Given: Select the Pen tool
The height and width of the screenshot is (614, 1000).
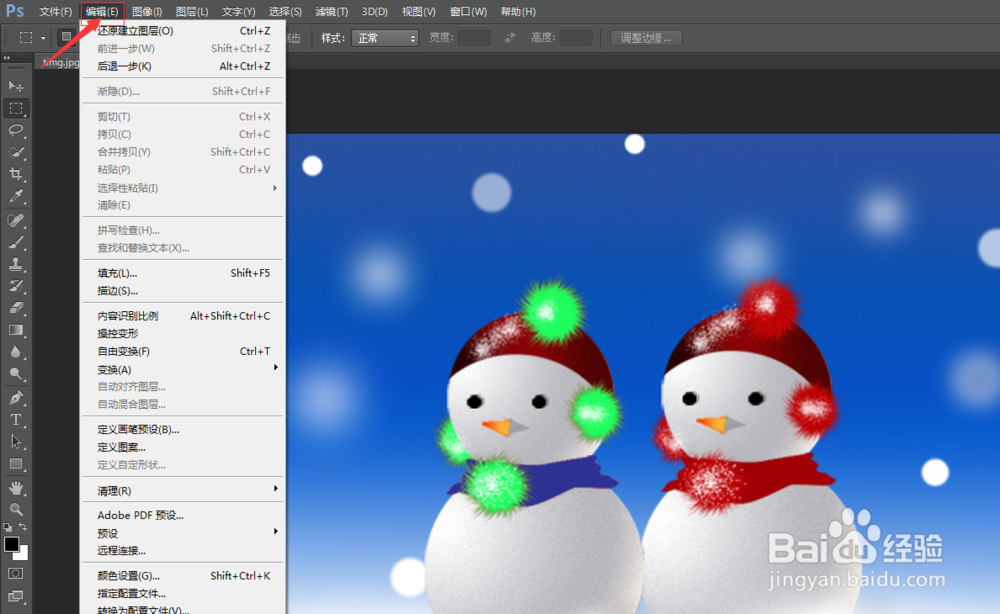Looking at the screenshot, I should coord(16,398).
